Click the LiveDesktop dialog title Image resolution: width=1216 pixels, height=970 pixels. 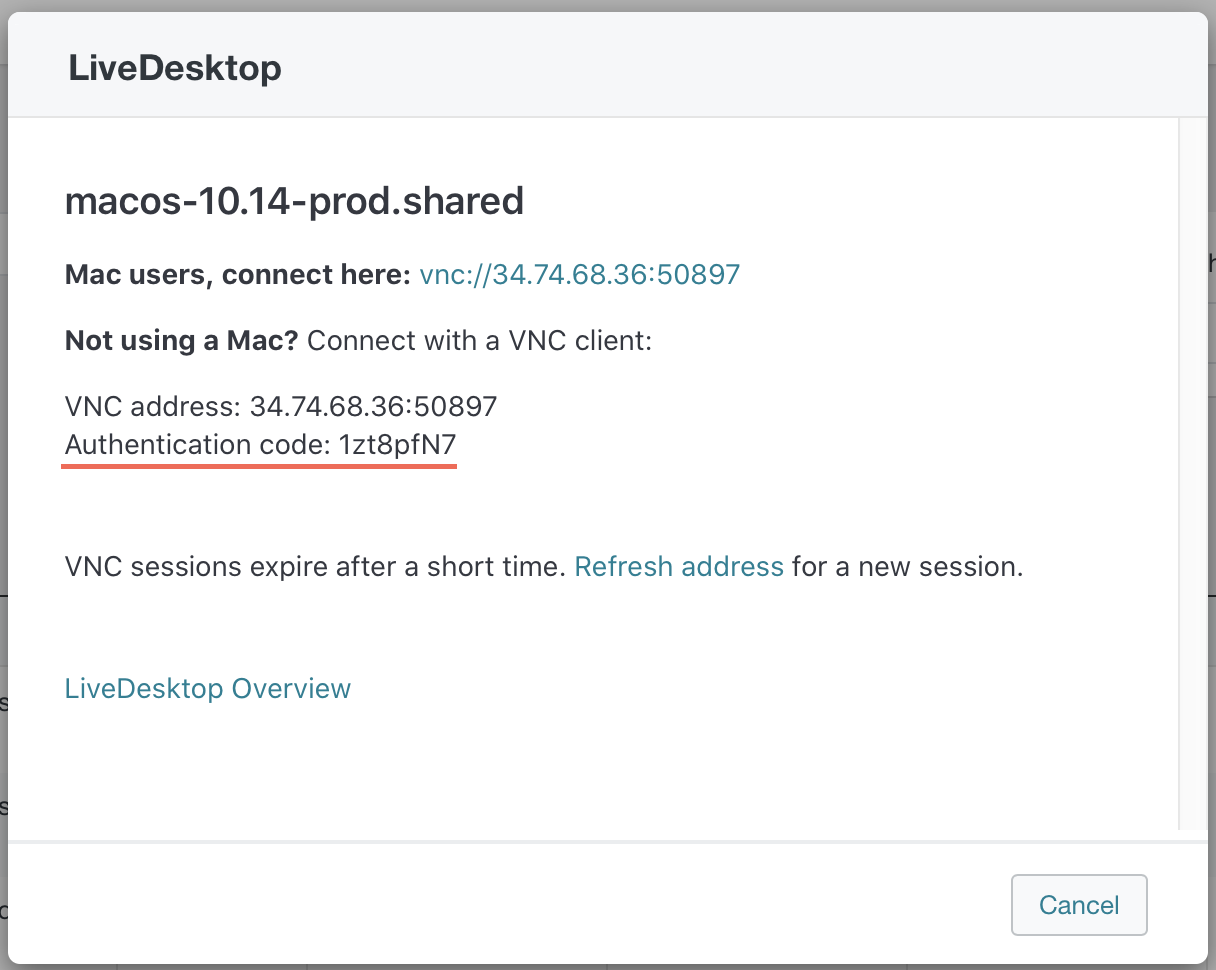coord(174,68)
